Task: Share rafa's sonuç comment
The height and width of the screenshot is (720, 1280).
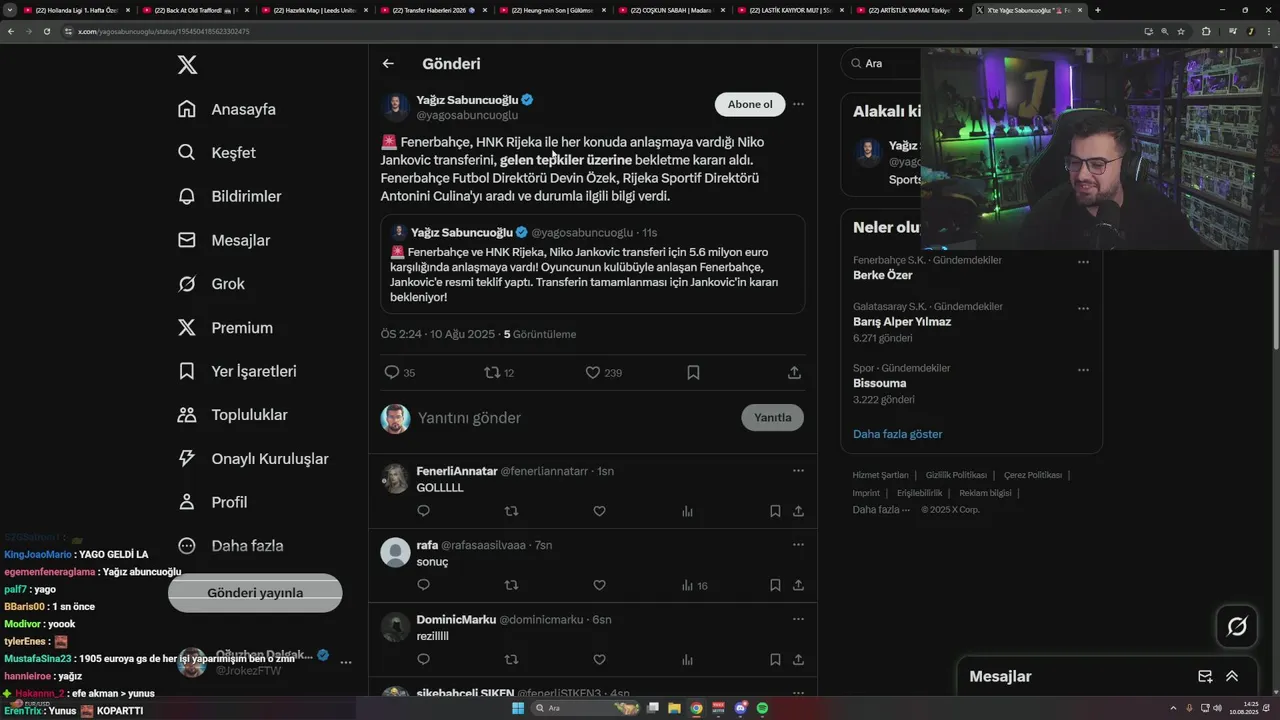Action: click(798, 585)
